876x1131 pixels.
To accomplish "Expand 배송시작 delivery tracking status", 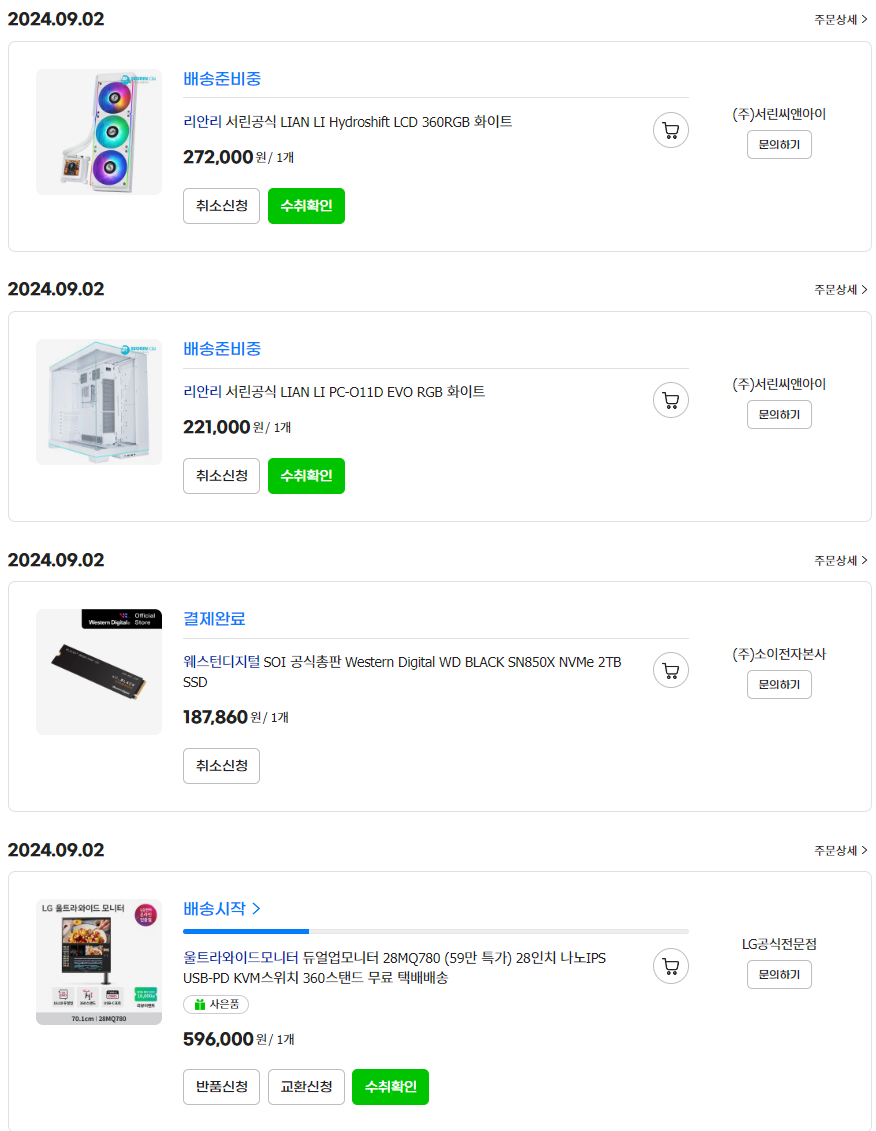I will [x=222, y=908].
